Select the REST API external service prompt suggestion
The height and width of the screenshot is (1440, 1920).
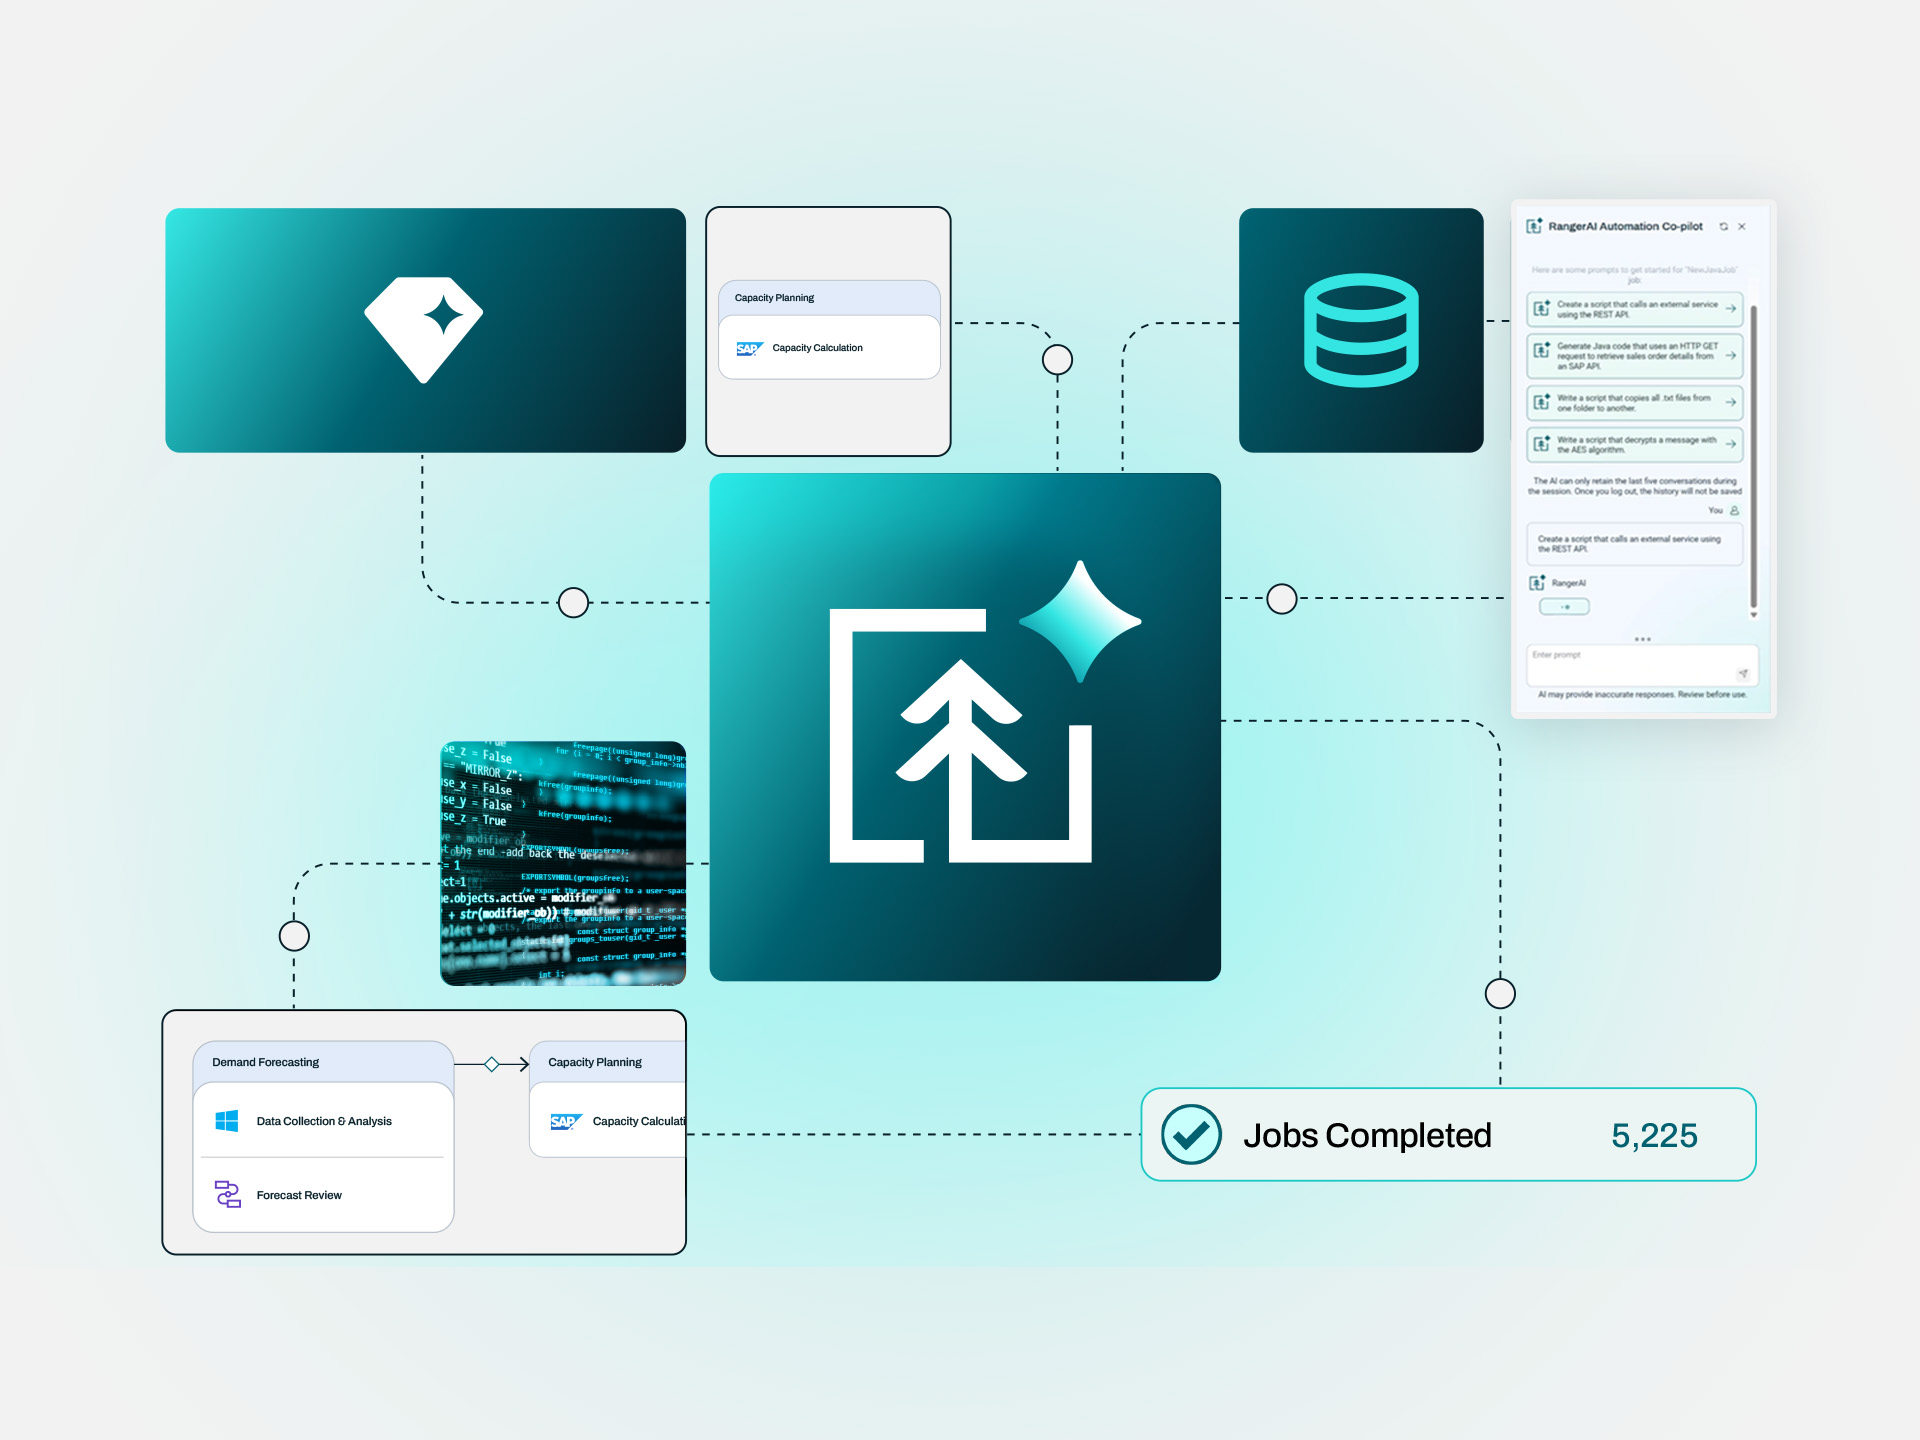click(1634, 309)
